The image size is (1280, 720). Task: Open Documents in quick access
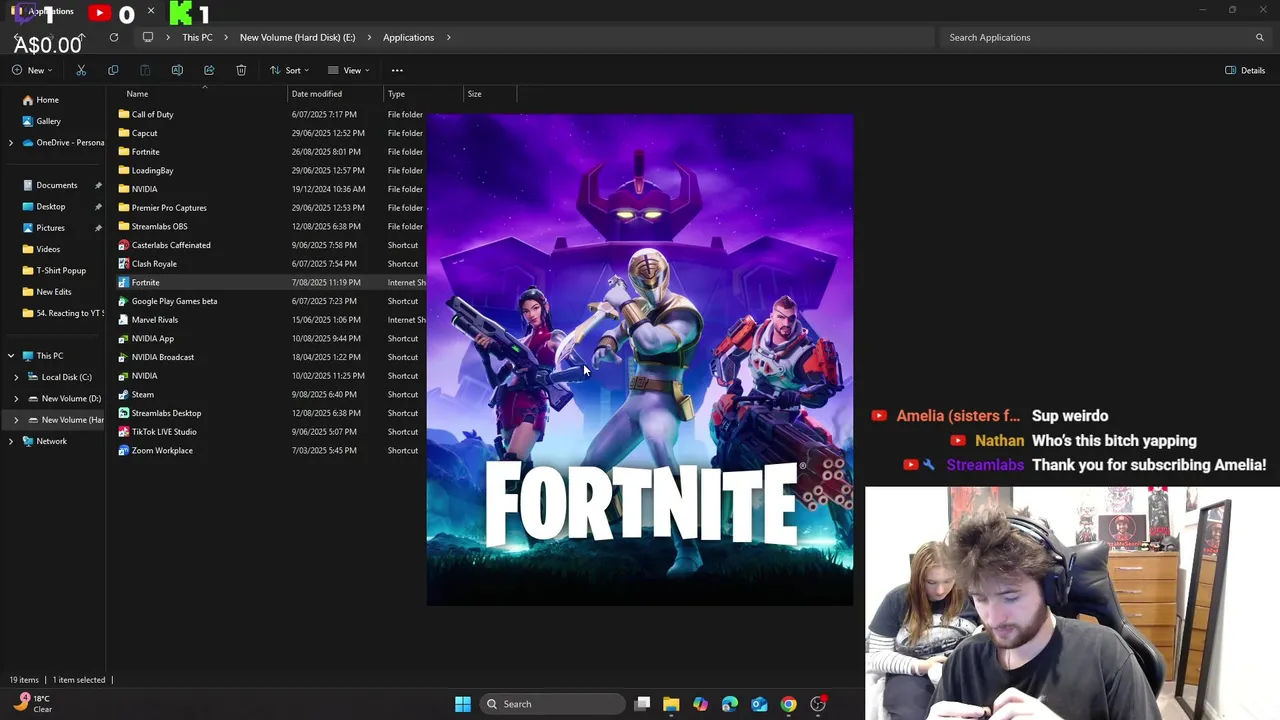56,185
